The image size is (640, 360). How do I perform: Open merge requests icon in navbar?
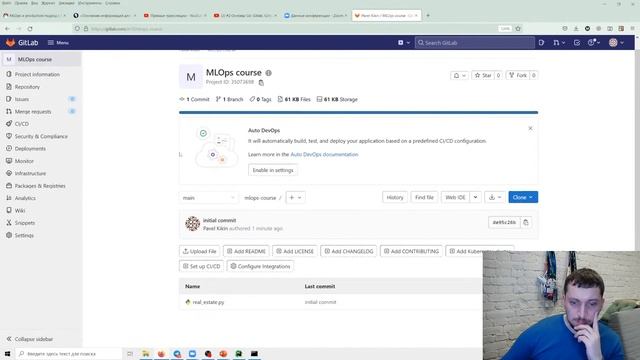tap(559, 42)
